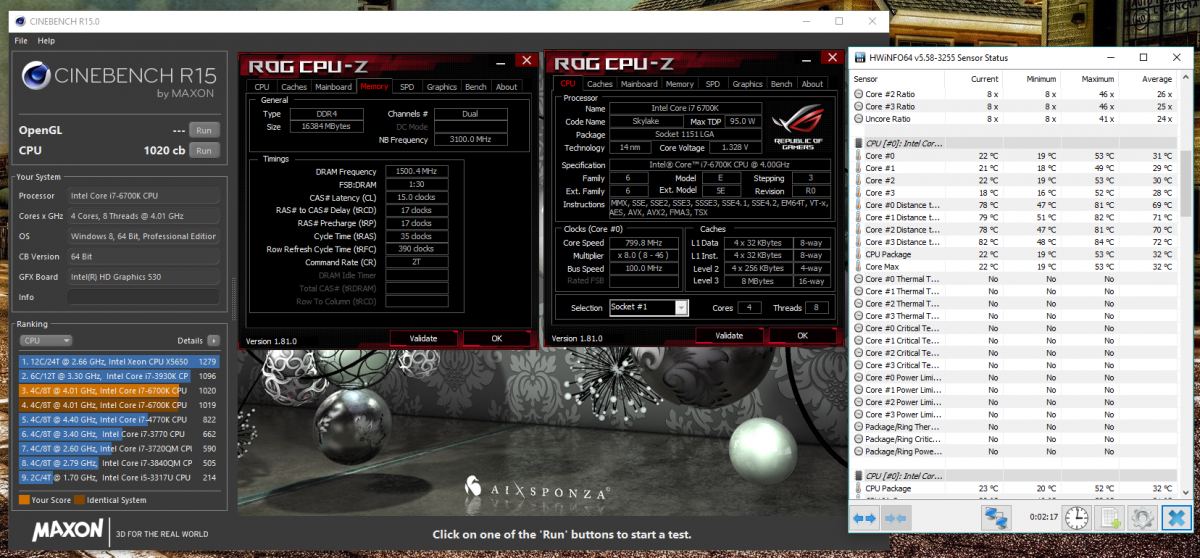1200x558 pixels.
Task: Switch to Mainboard tab in Memory CPU-Z window
Action: pos(333,87)
